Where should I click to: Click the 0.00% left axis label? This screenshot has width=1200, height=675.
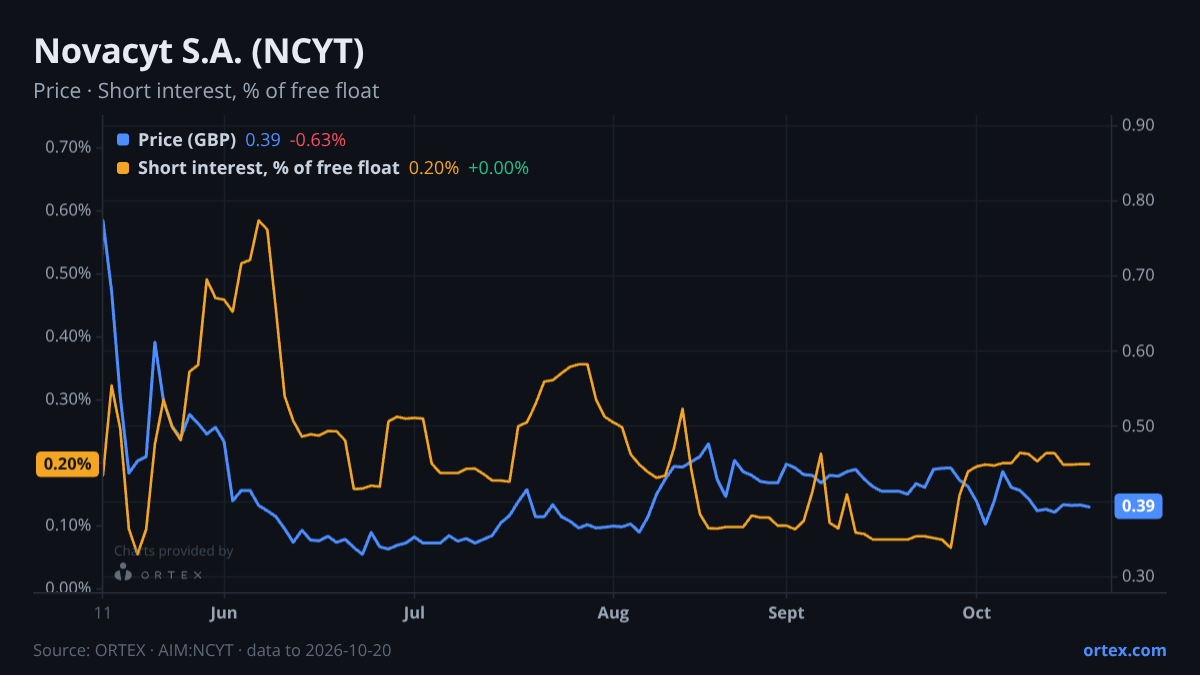click(x=68, y=588)
